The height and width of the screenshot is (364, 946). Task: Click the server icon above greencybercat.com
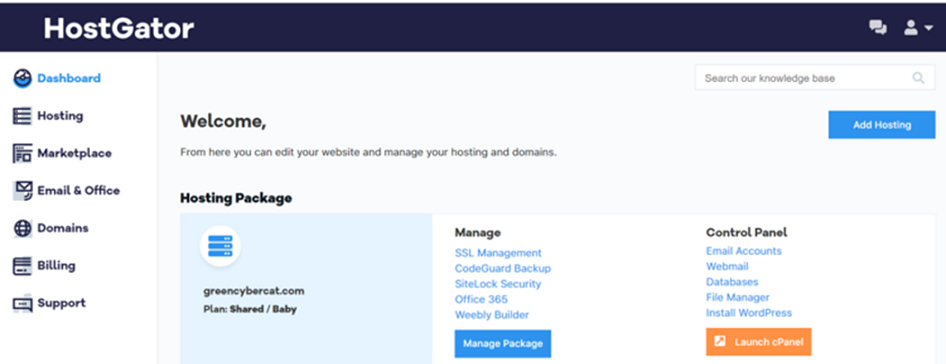click(x=220, y=246)
